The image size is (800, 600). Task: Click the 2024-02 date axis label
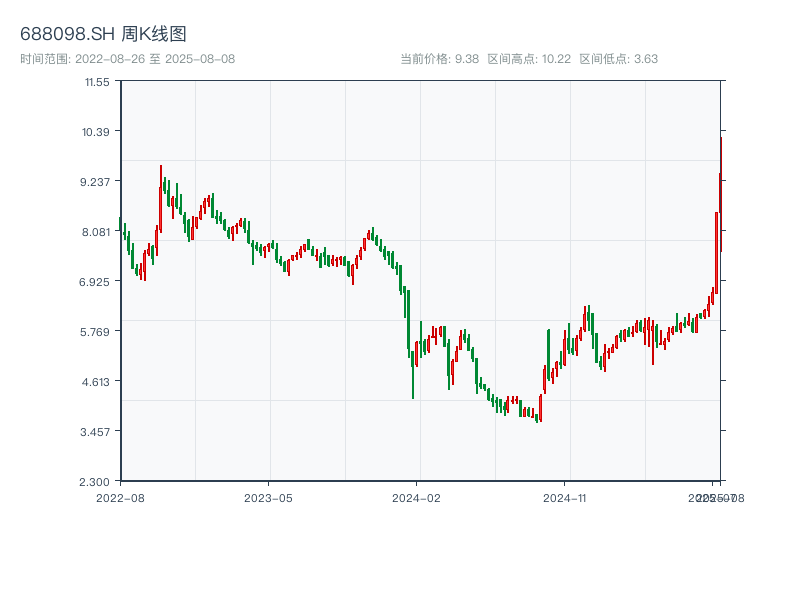416,497
